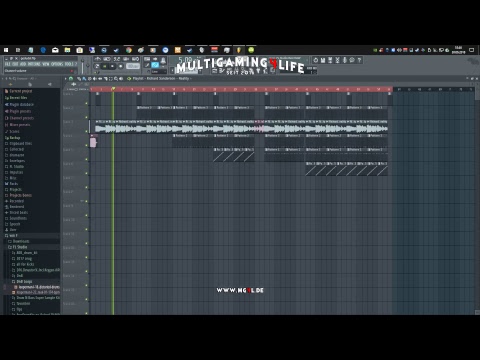Mute Track 2 via its green dot
Screen dimensions: 480x360
pos(86,117)
